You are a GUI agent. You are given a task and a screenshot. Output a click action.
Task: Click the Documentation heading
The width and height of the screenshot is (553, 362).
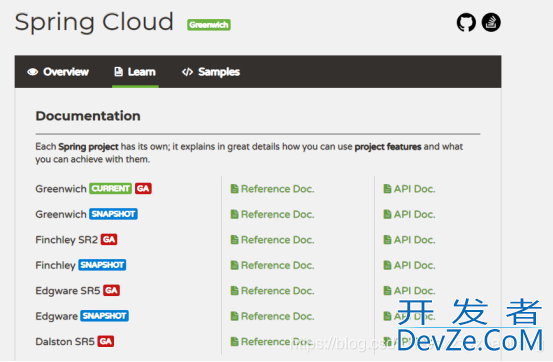click(x=88, y=116)
